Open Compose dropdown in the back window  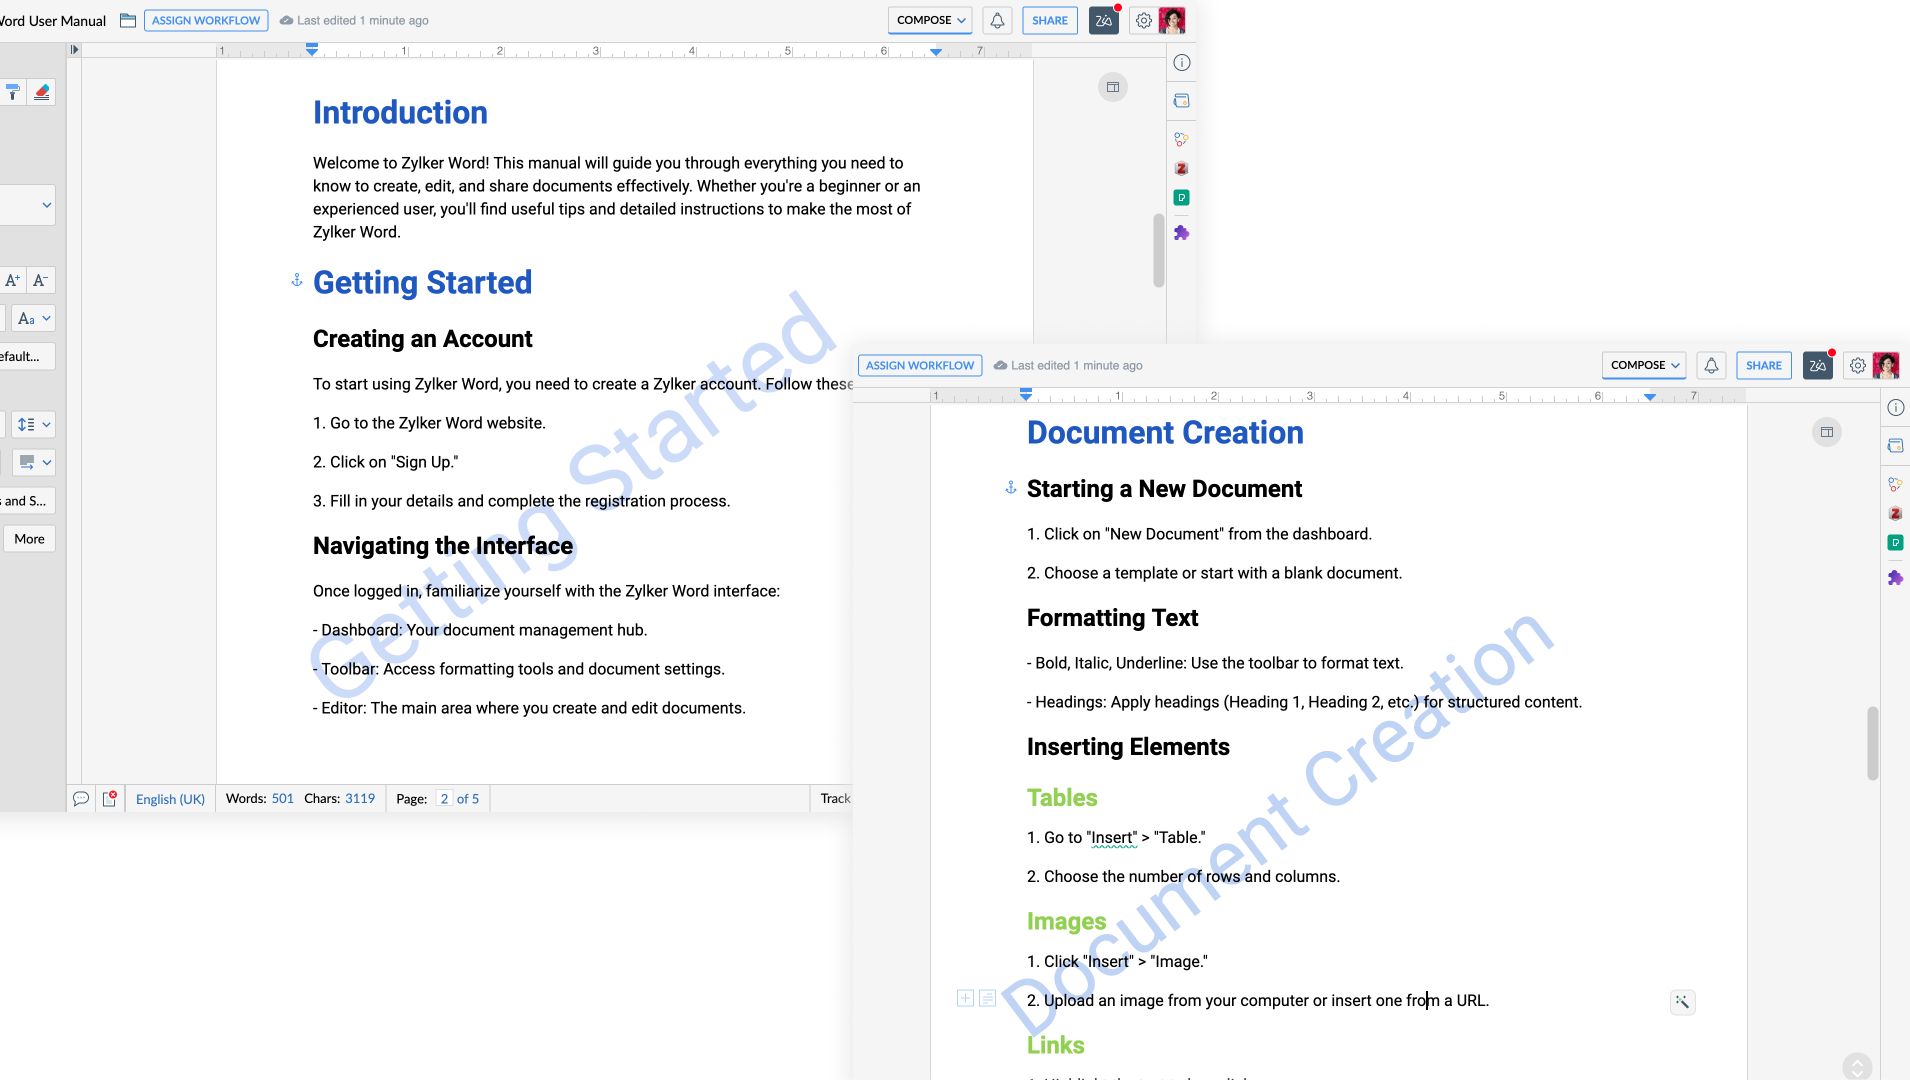coord(930,20)
